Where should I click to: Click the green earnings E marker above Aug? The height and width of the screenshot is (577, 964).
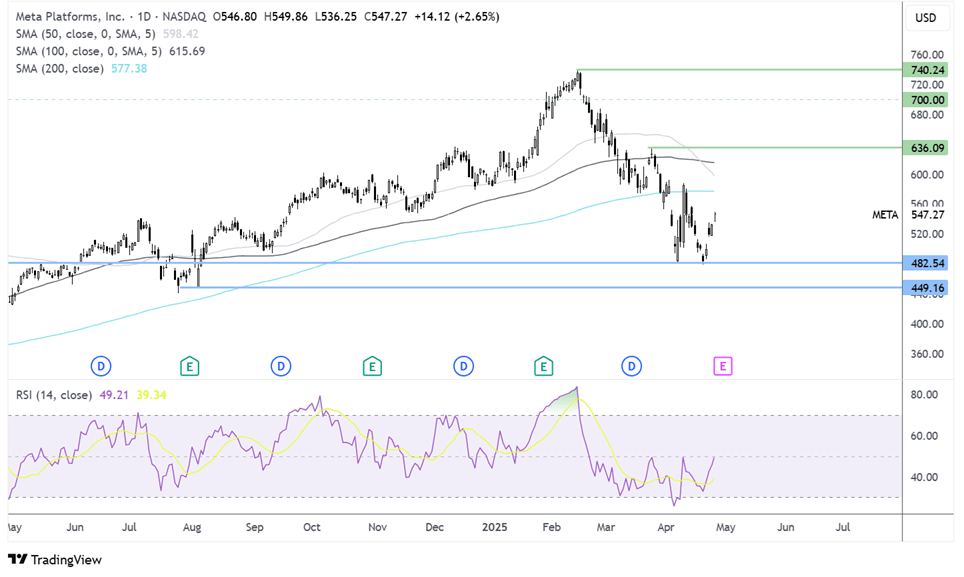[x=189, y=367]
